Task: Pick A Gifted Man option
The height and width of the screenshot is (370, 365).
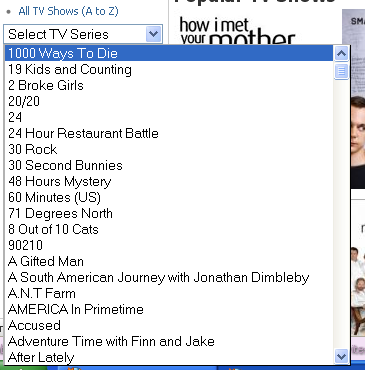Action: 169,261
